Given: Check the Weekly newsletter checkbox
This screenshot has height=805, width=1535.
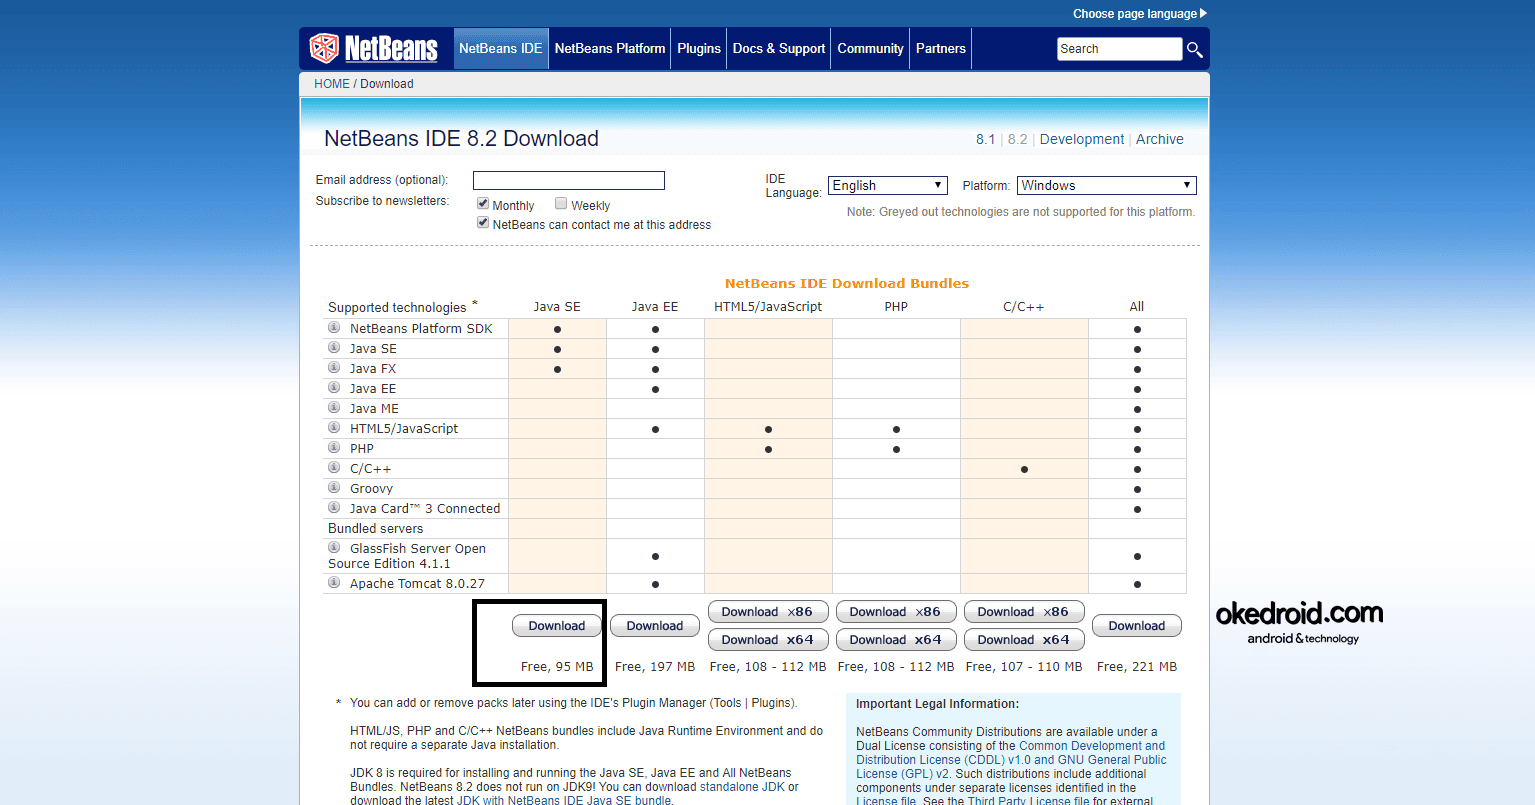Looking at the screenshot, I should coord(561,203).
